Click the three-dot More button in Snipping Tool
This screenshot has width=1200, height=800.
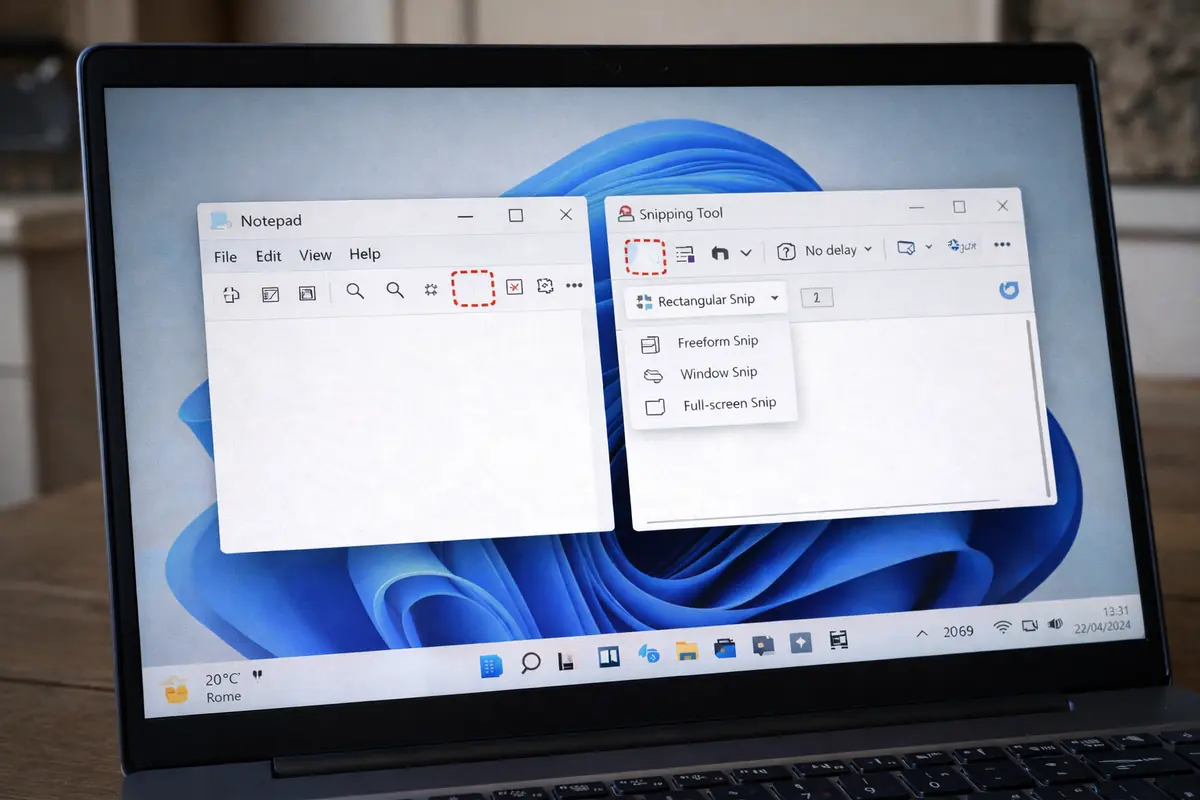click(x=1001, y=244)
